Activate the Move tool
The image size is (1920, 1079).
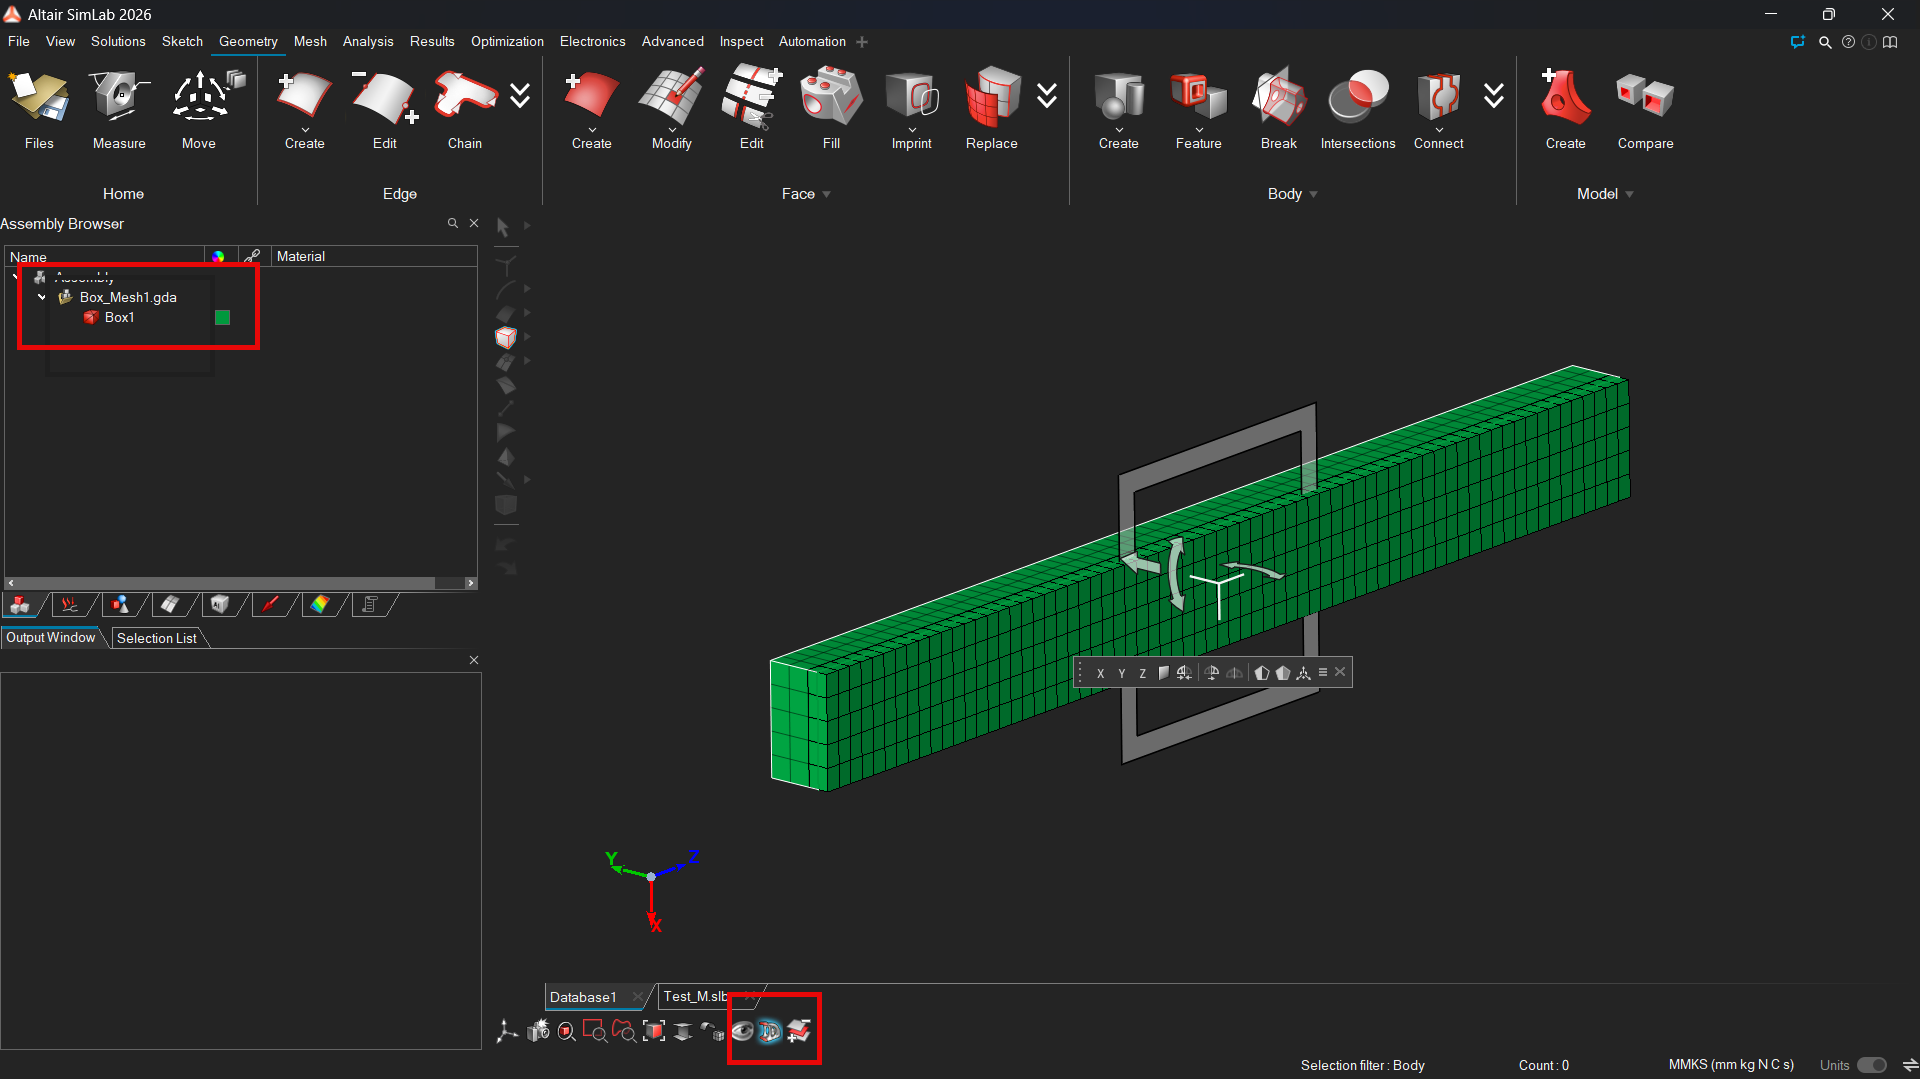pyautogui.click(x=199, y=110)
